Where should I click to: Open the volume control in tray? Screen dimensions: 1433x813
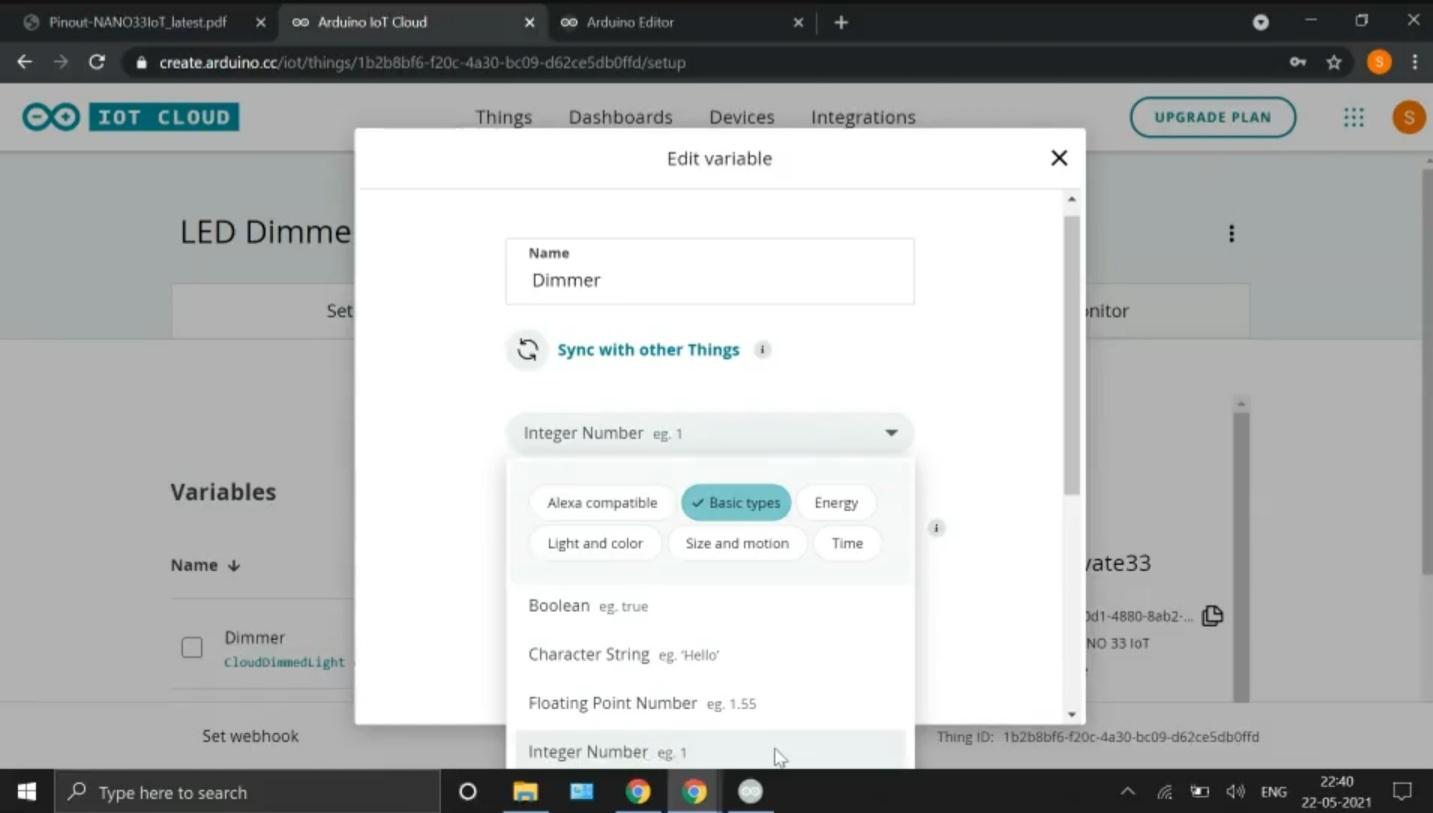1236,792
